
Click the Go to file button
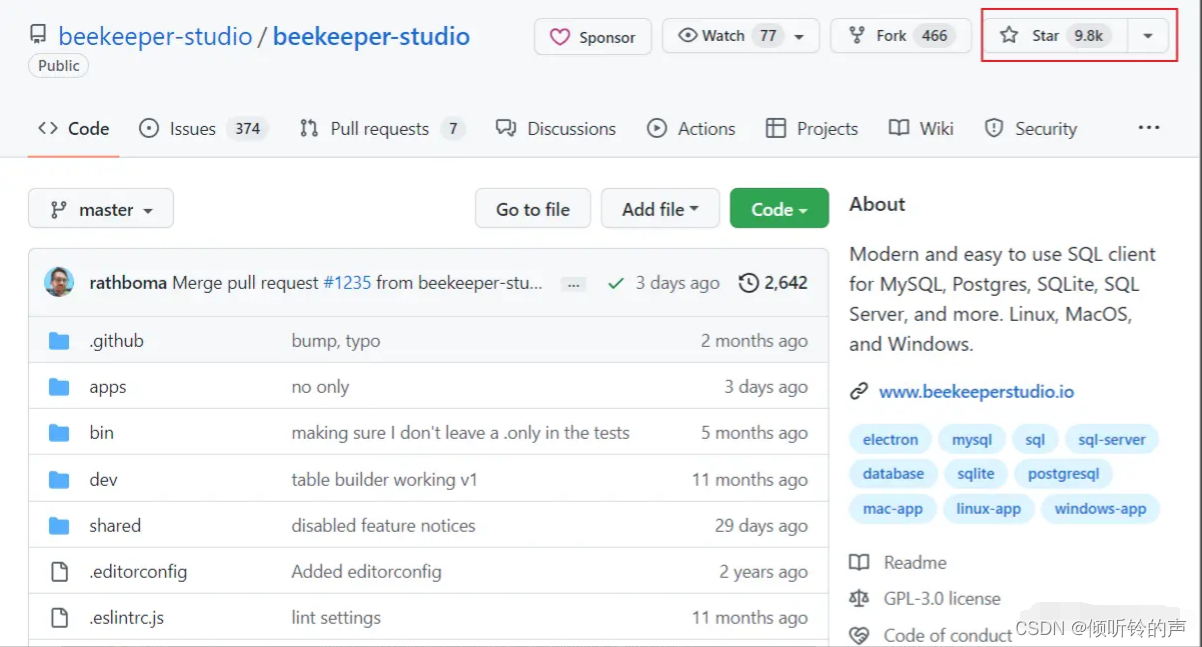533,208
